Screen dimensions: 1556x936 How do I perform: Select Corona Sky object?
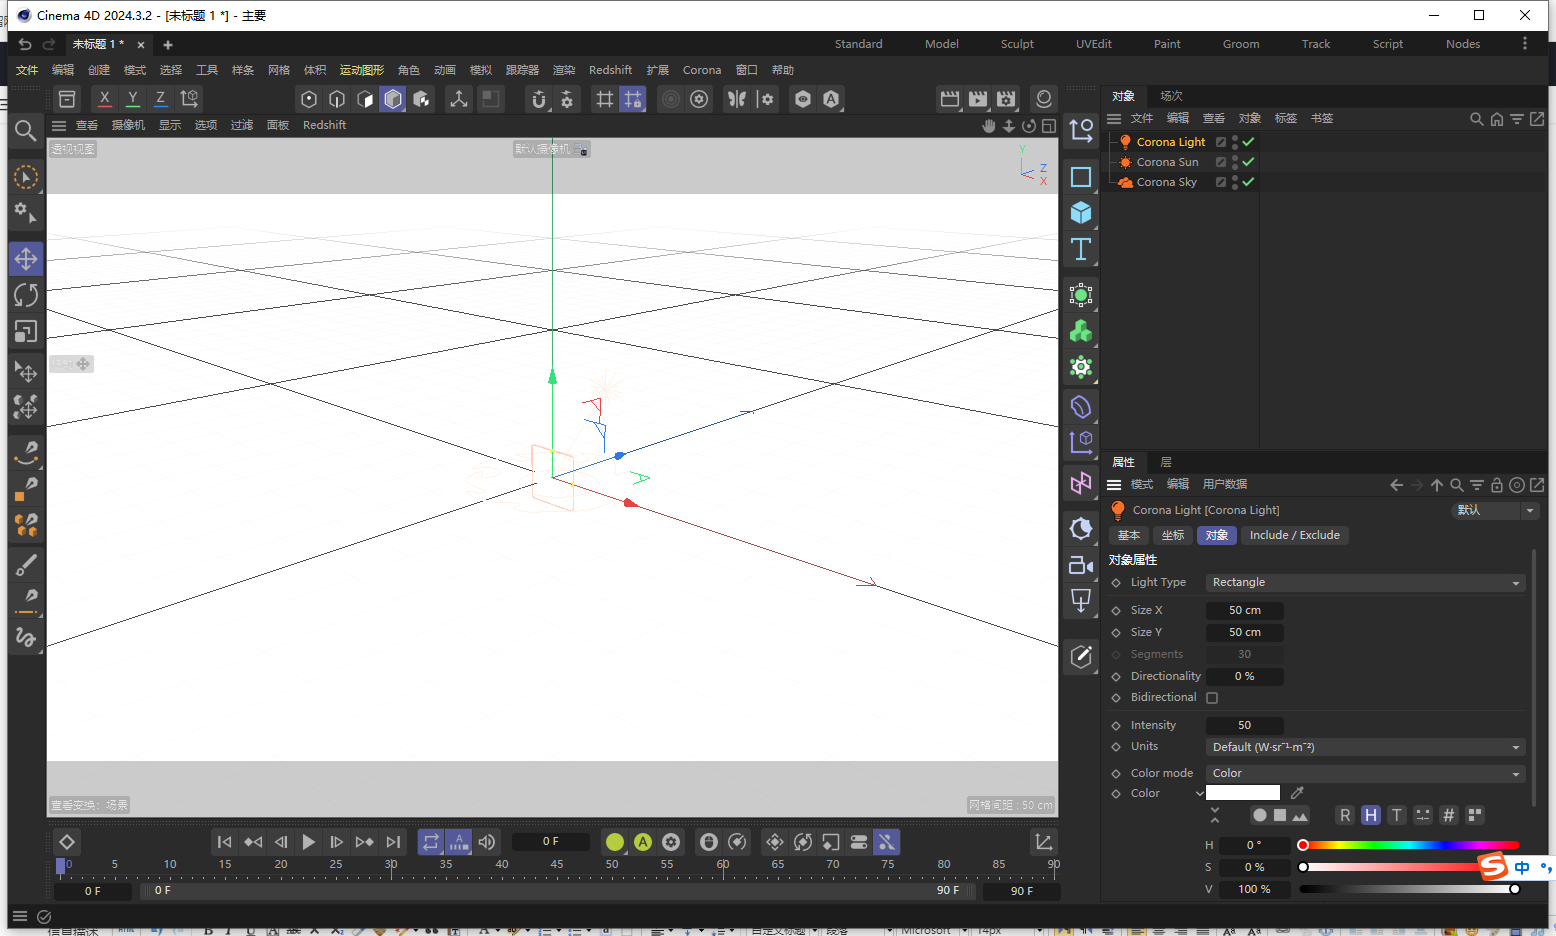pyautogui.click(x=1166, y=182)
